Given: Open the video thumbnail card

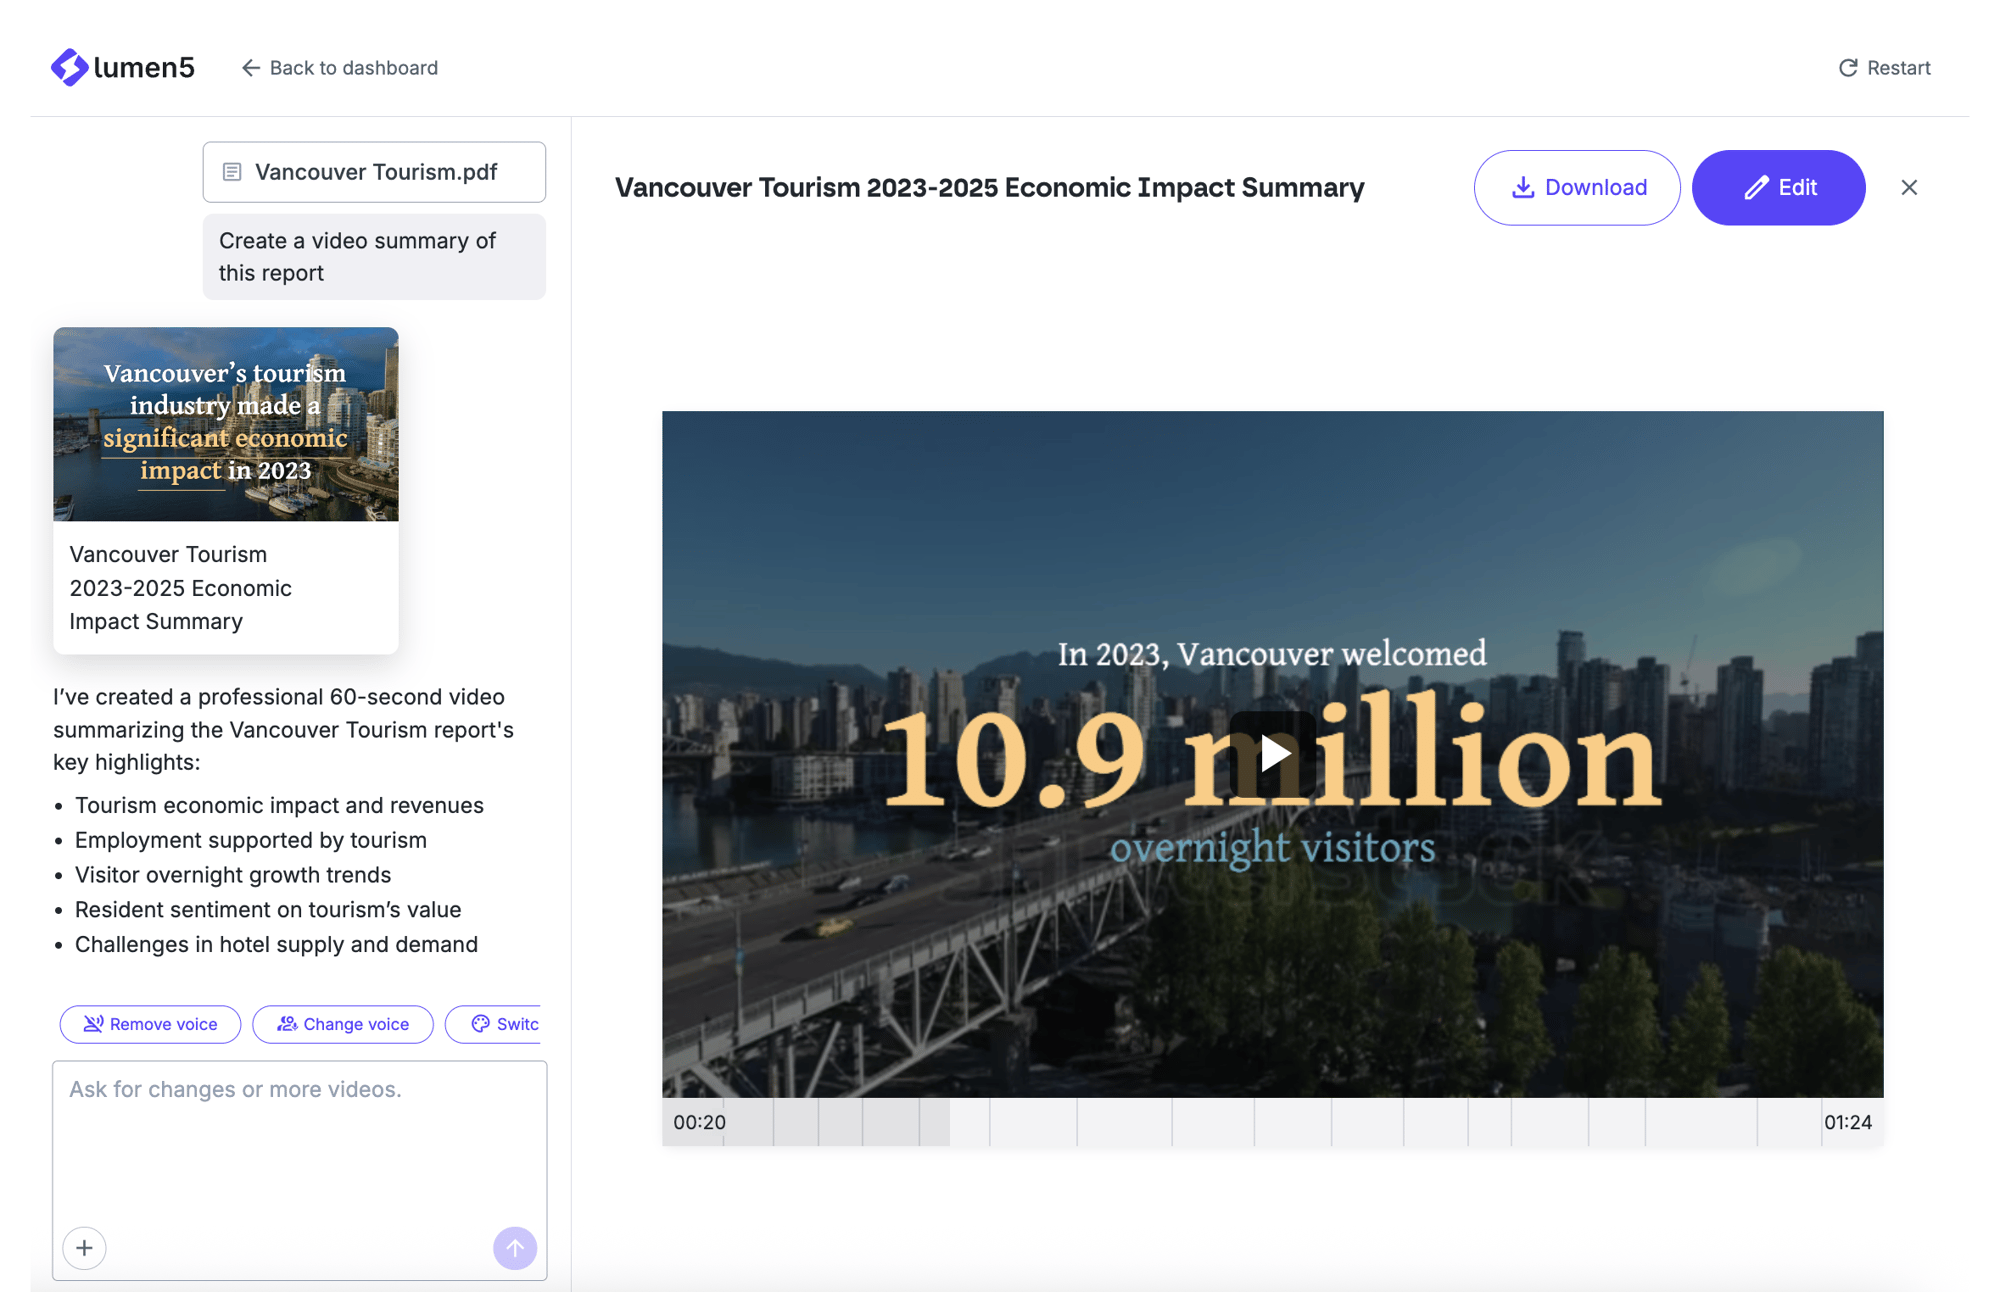Looking at the screenshot, I should pos(225,424).
